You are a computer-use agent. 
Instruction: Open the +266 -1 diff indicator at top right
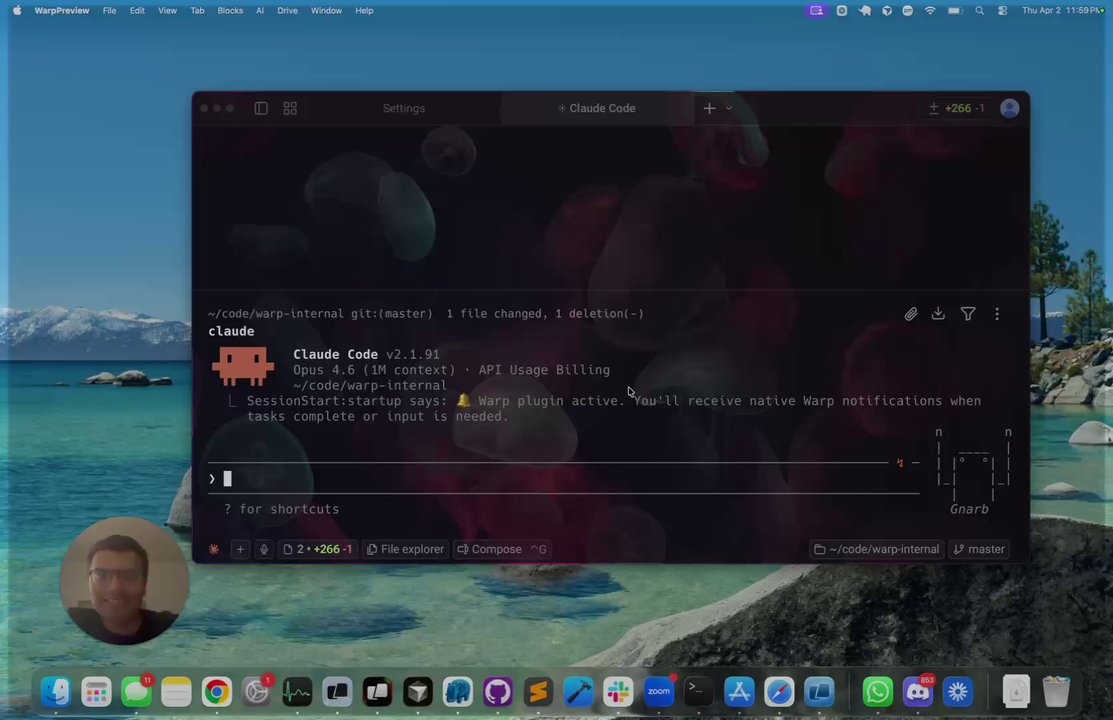pos(956,108)
